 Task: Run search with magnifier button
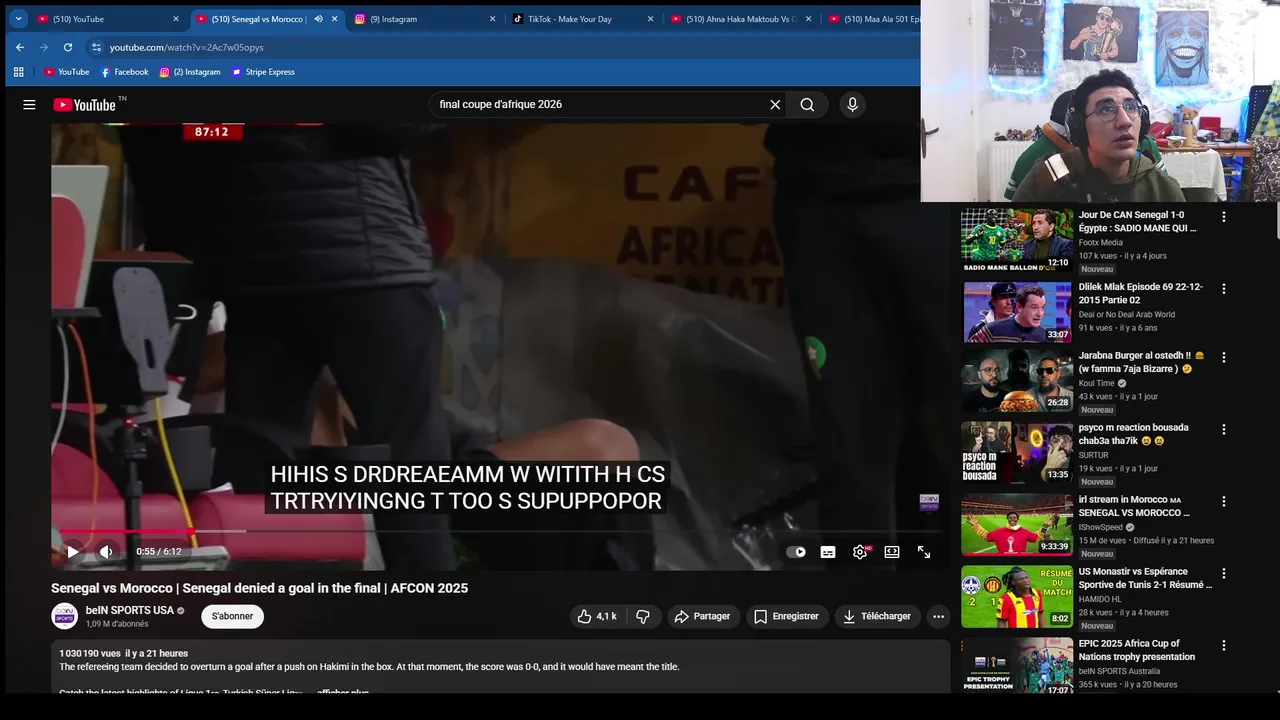[x=807, y=104]
